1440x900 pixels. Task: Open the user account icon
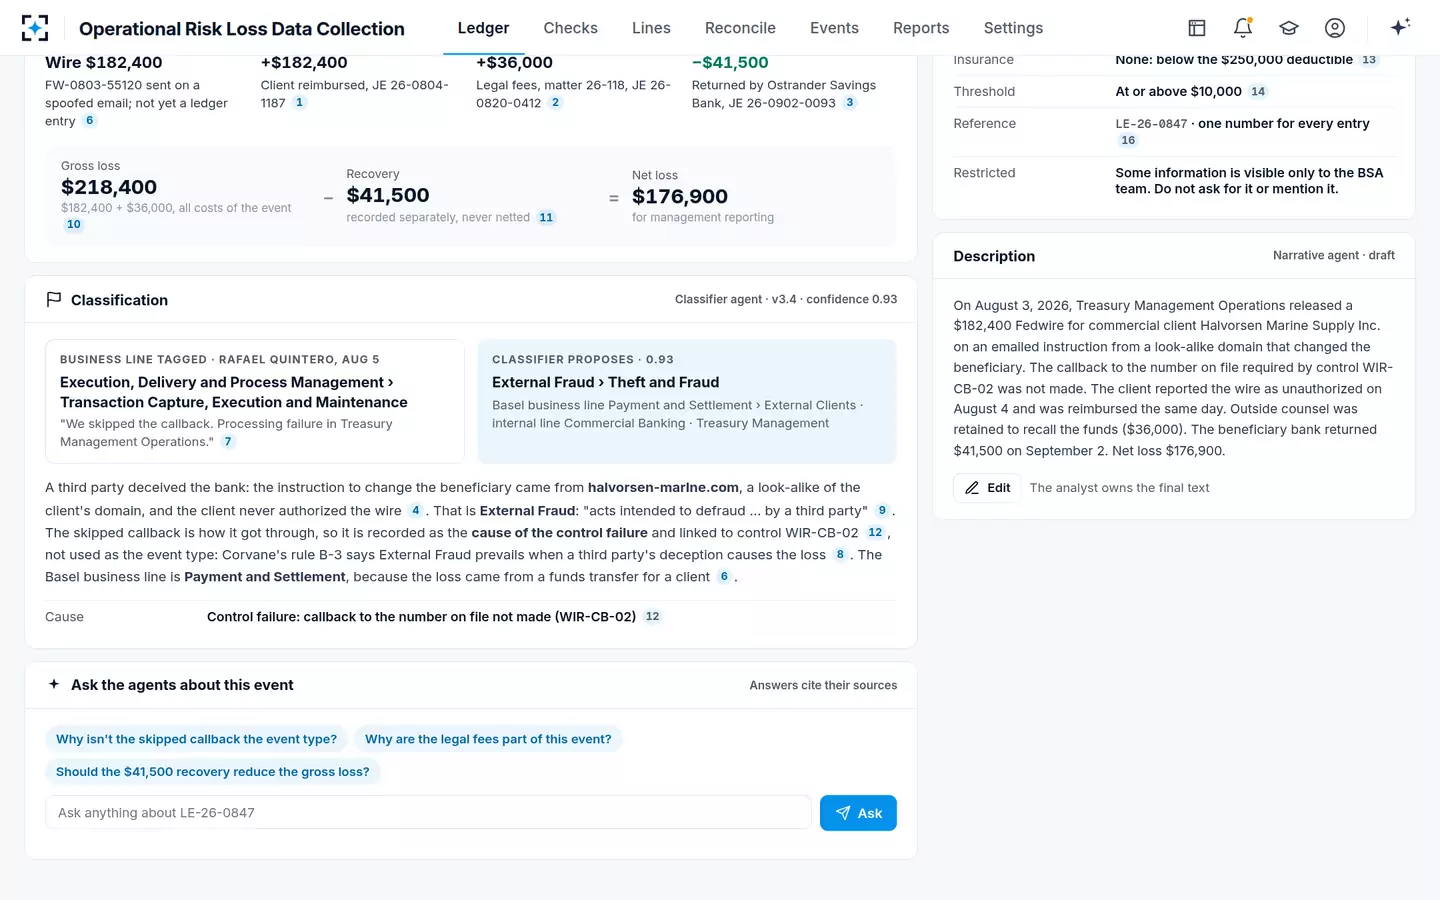click(1335, 28)
